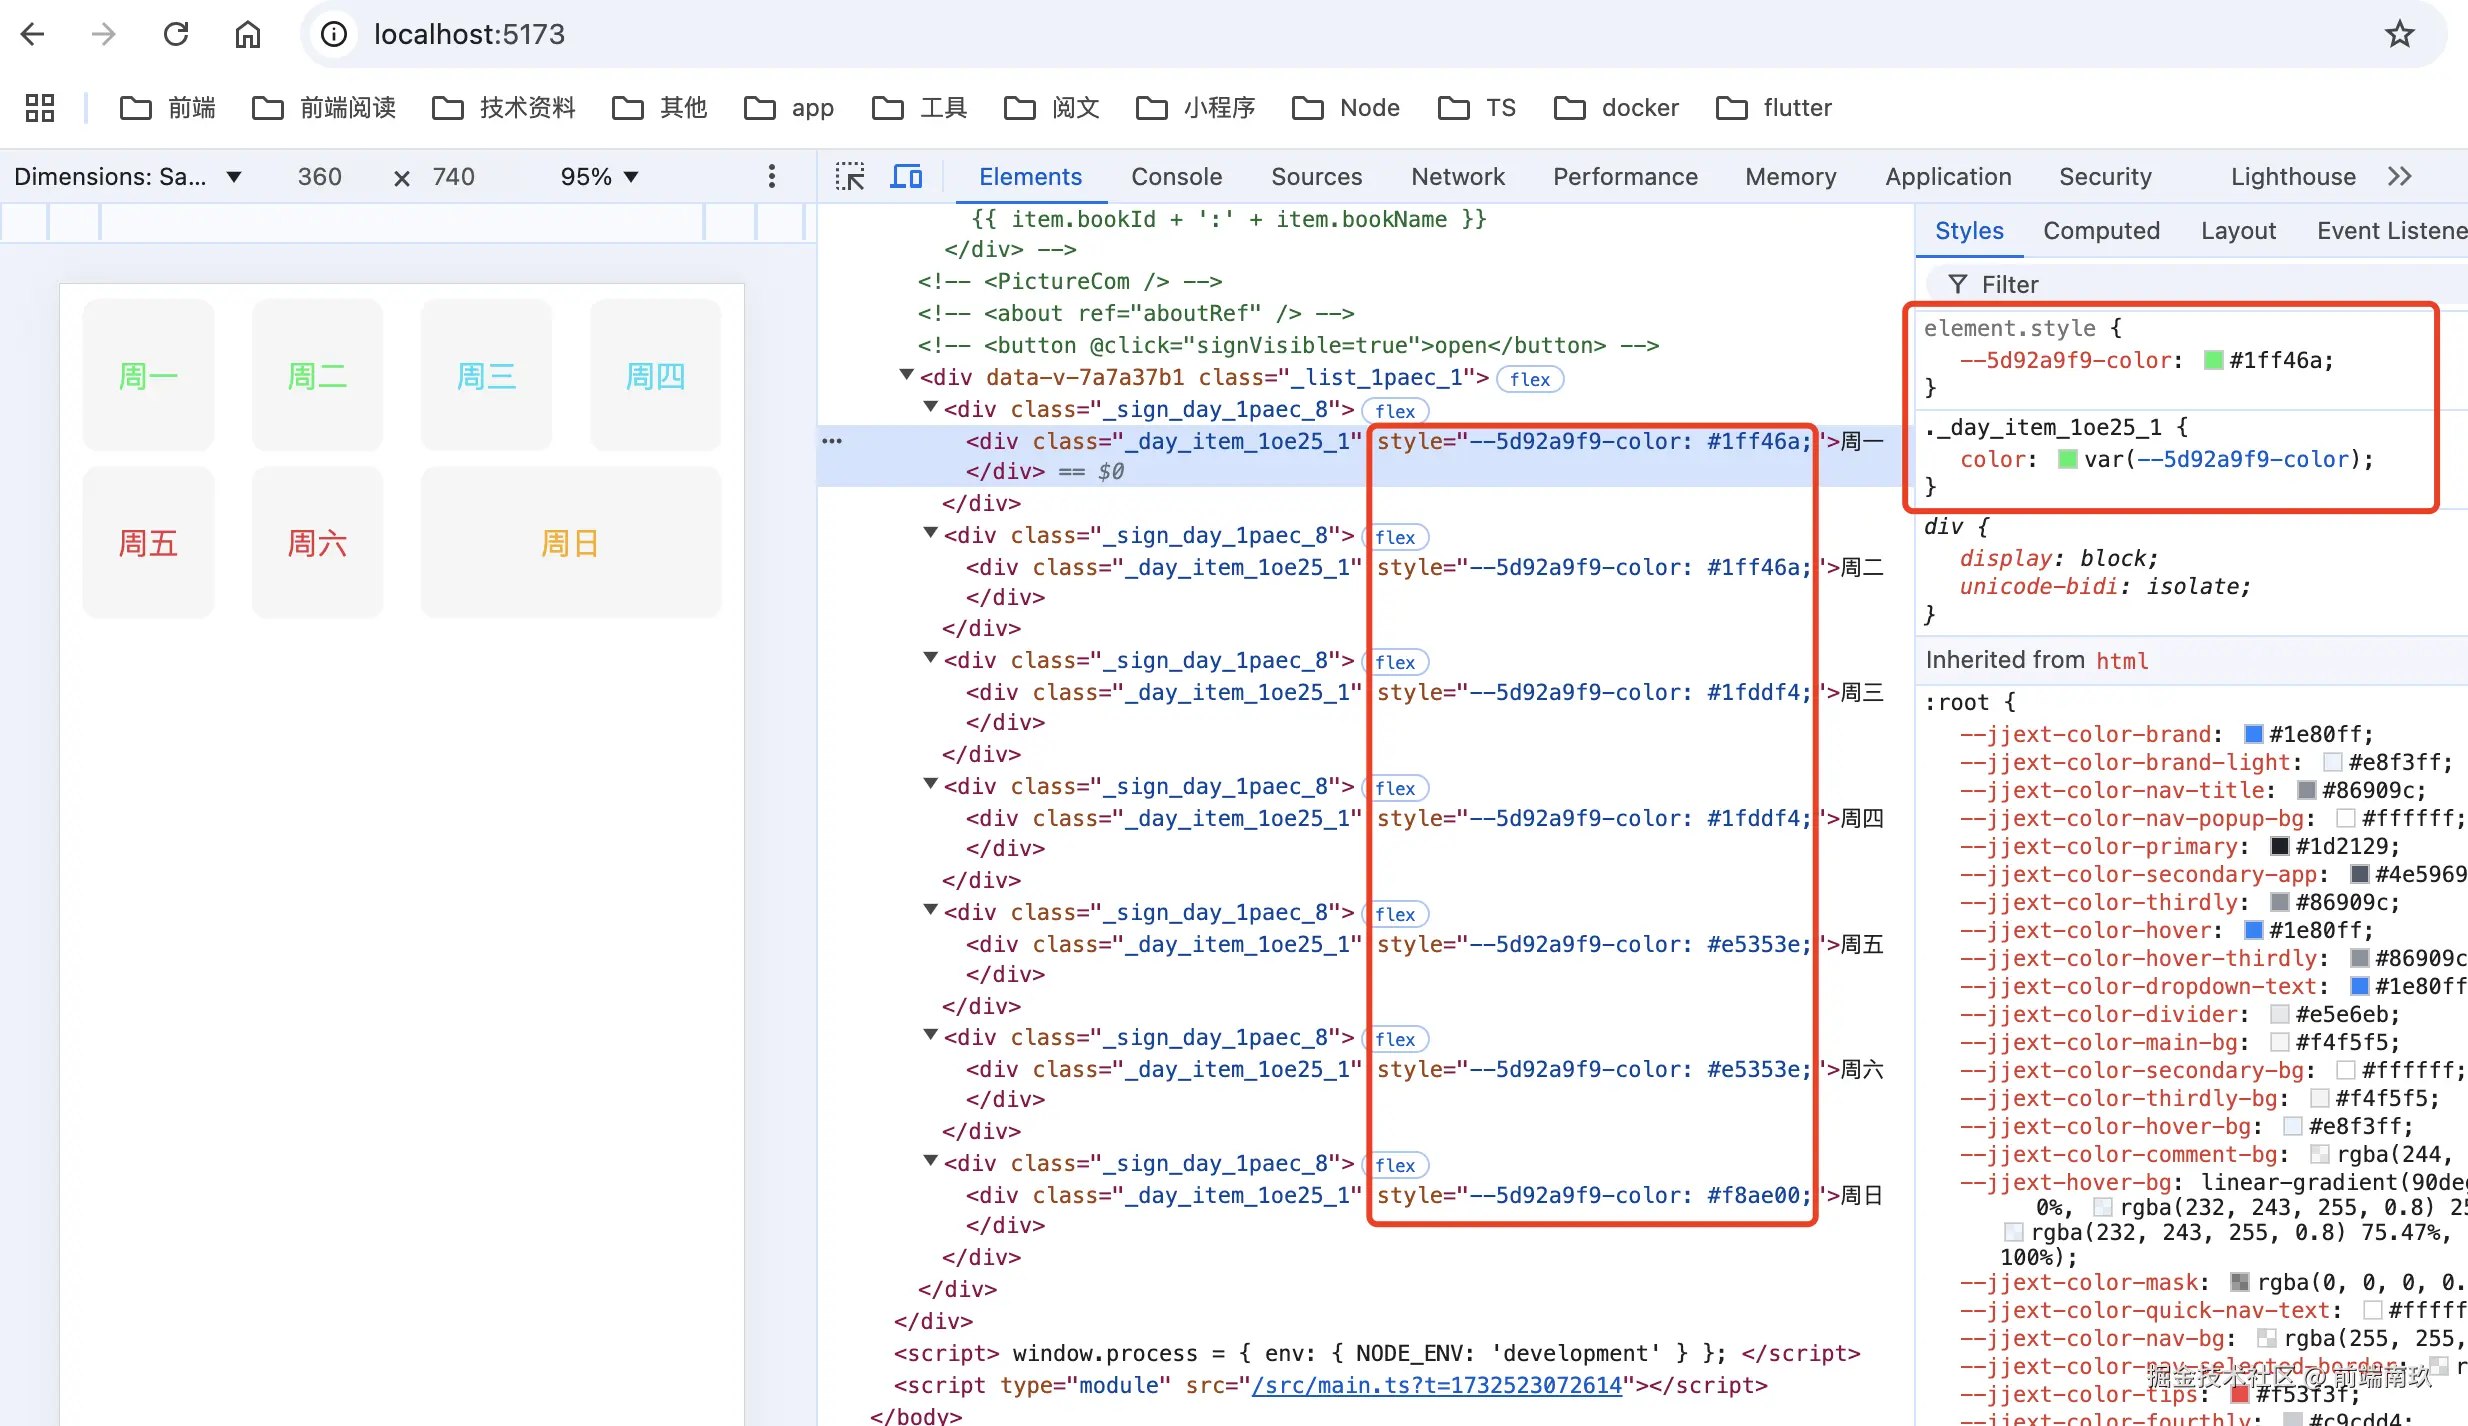Collapse the _list_1paec_1 div node
2468x1426 pixels.
[x=906, y=376]
